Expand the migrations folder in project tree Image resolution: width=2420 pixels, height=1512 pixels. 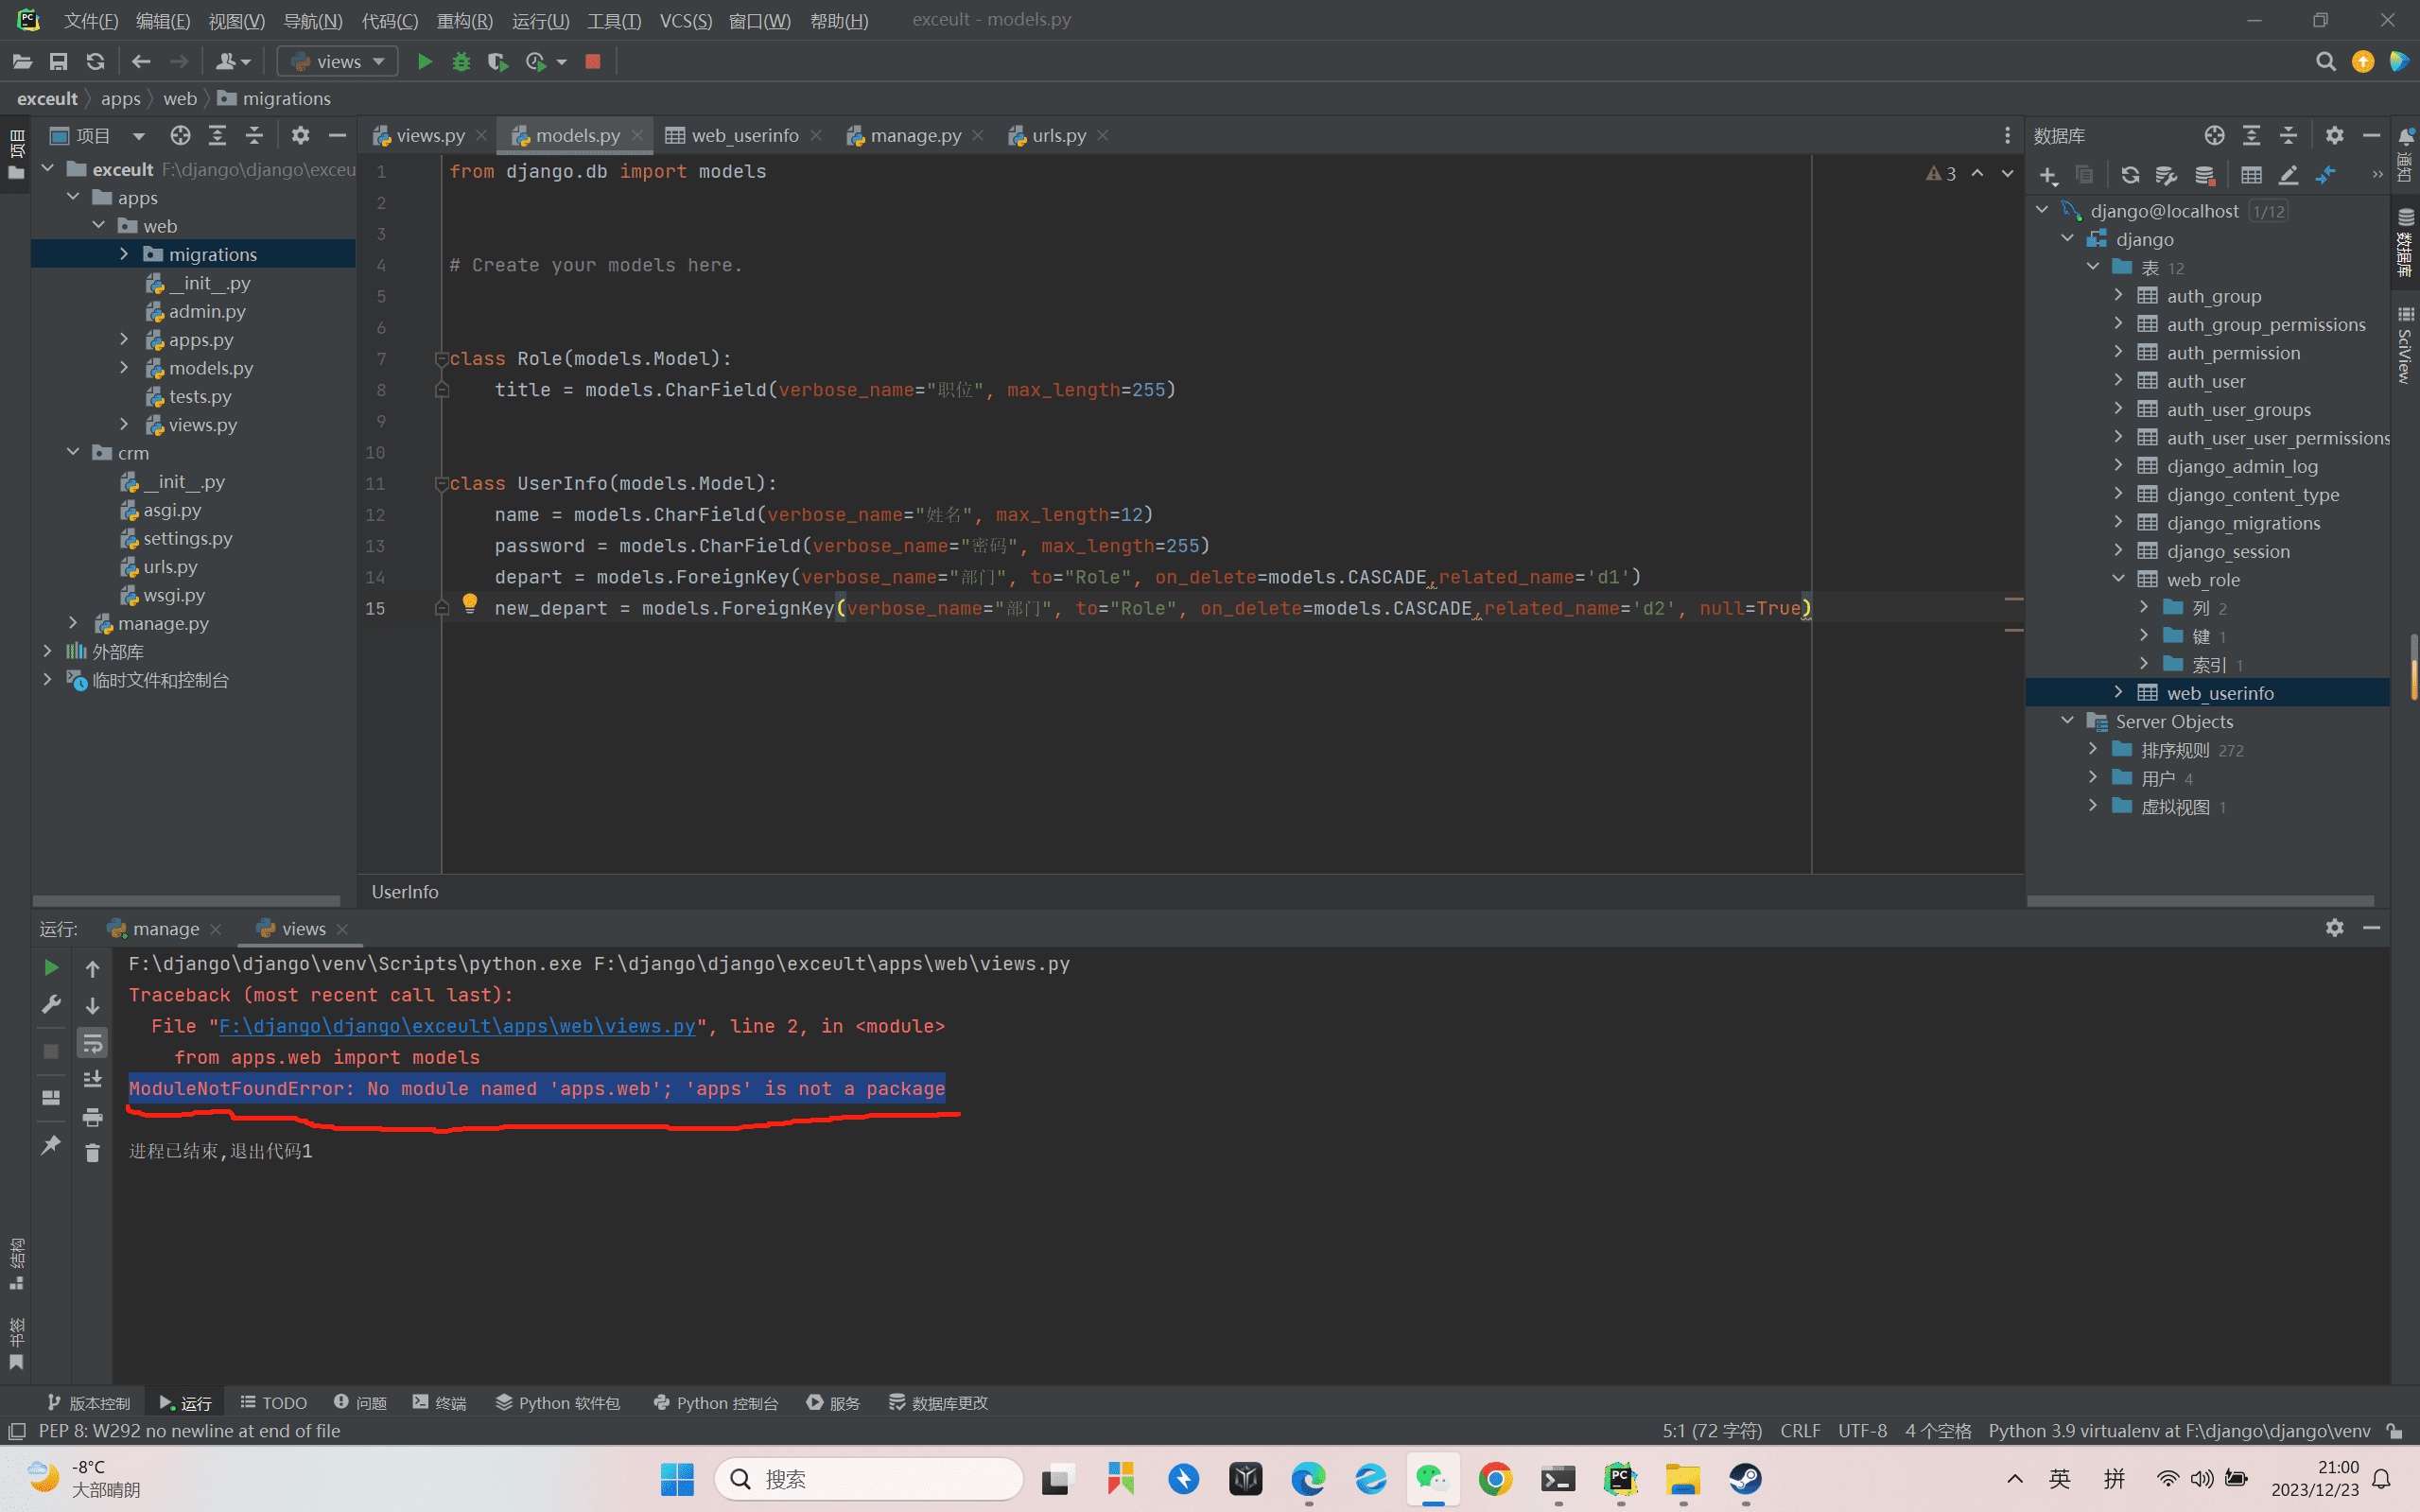124,254
